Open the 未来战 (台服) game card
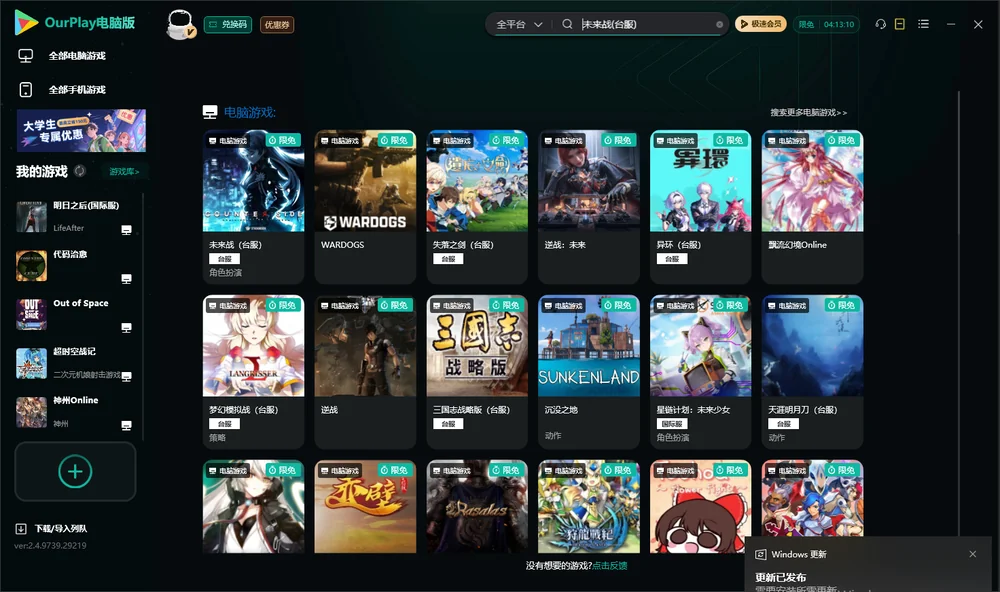 [254, 207]
